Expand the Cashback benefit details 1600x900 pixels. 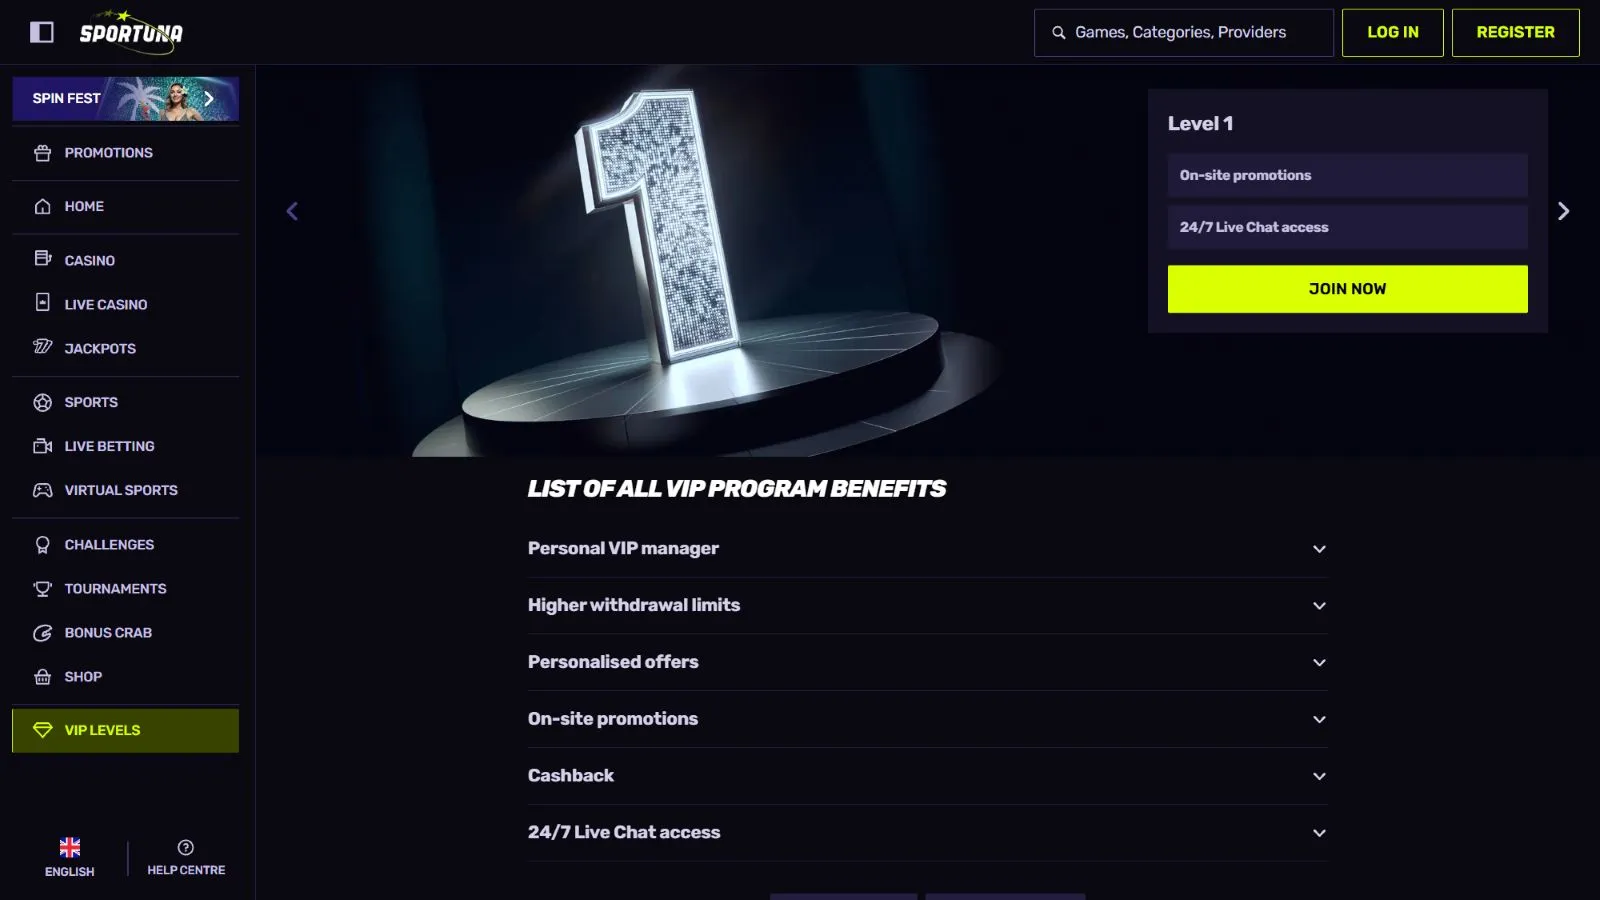click(1319, 776)
